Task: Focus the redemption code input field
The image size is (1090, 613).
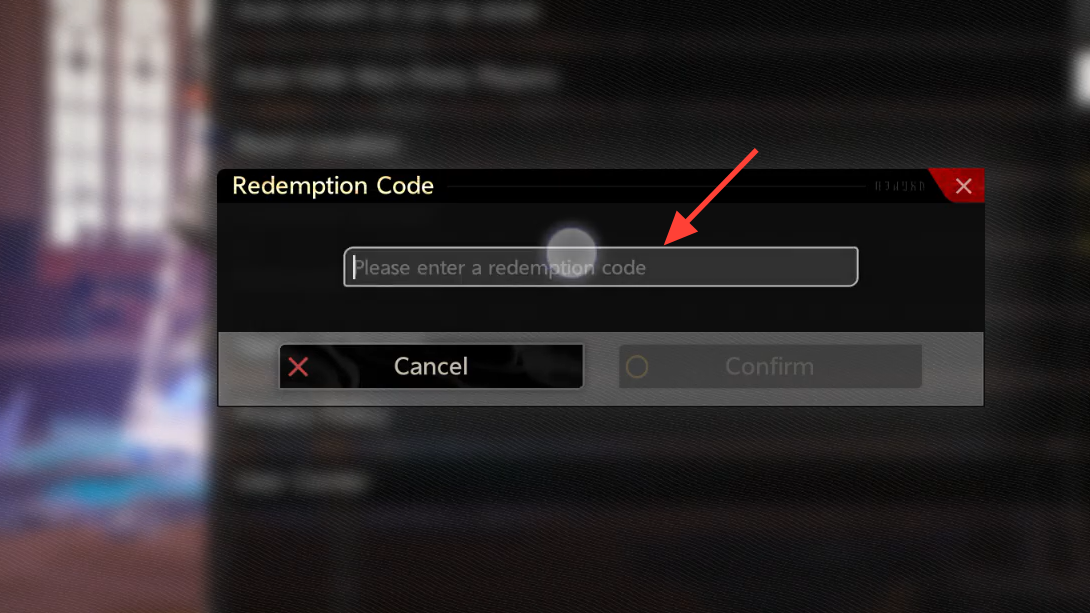Action: pyautogui.click(x=601, y=267)
